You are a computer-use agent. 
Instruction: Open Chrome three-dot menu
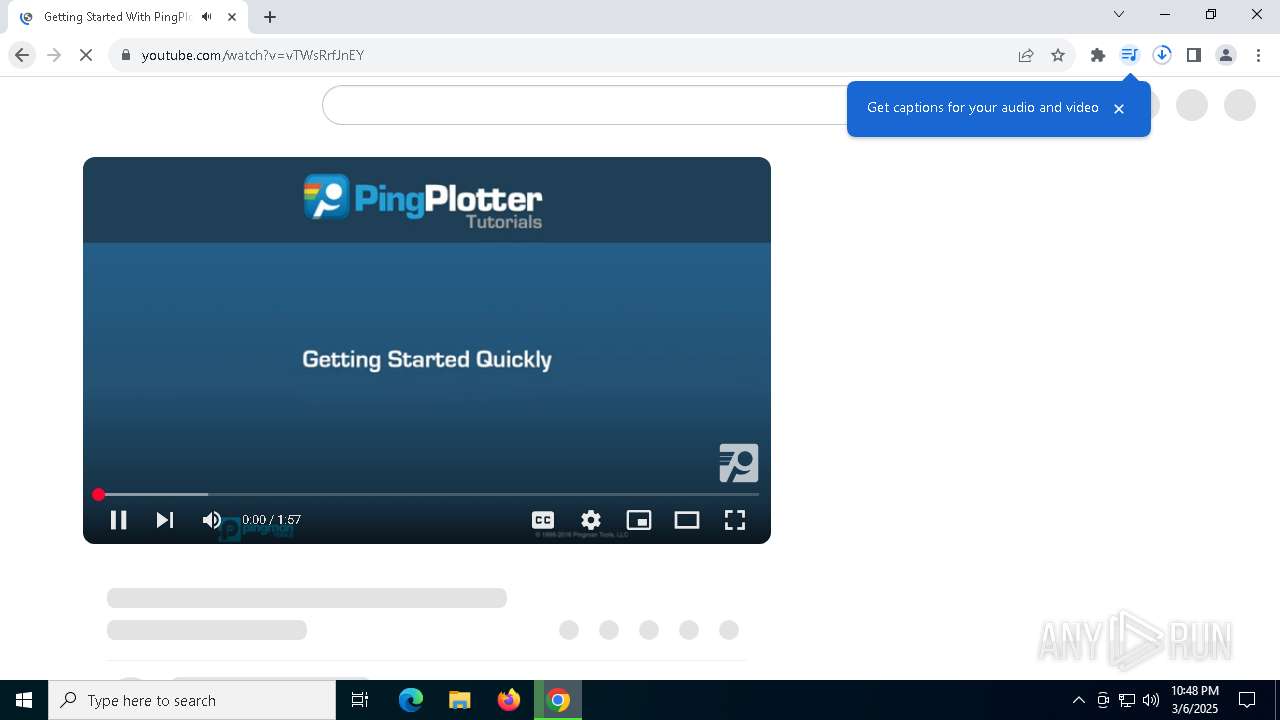pyautogui.click(x=1258, y=55)
